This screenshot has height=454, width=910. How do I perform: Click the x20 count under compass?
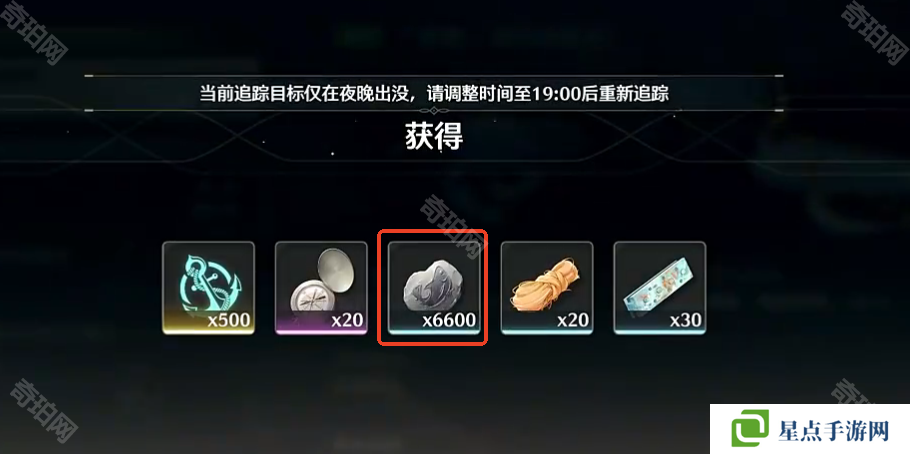347,320
